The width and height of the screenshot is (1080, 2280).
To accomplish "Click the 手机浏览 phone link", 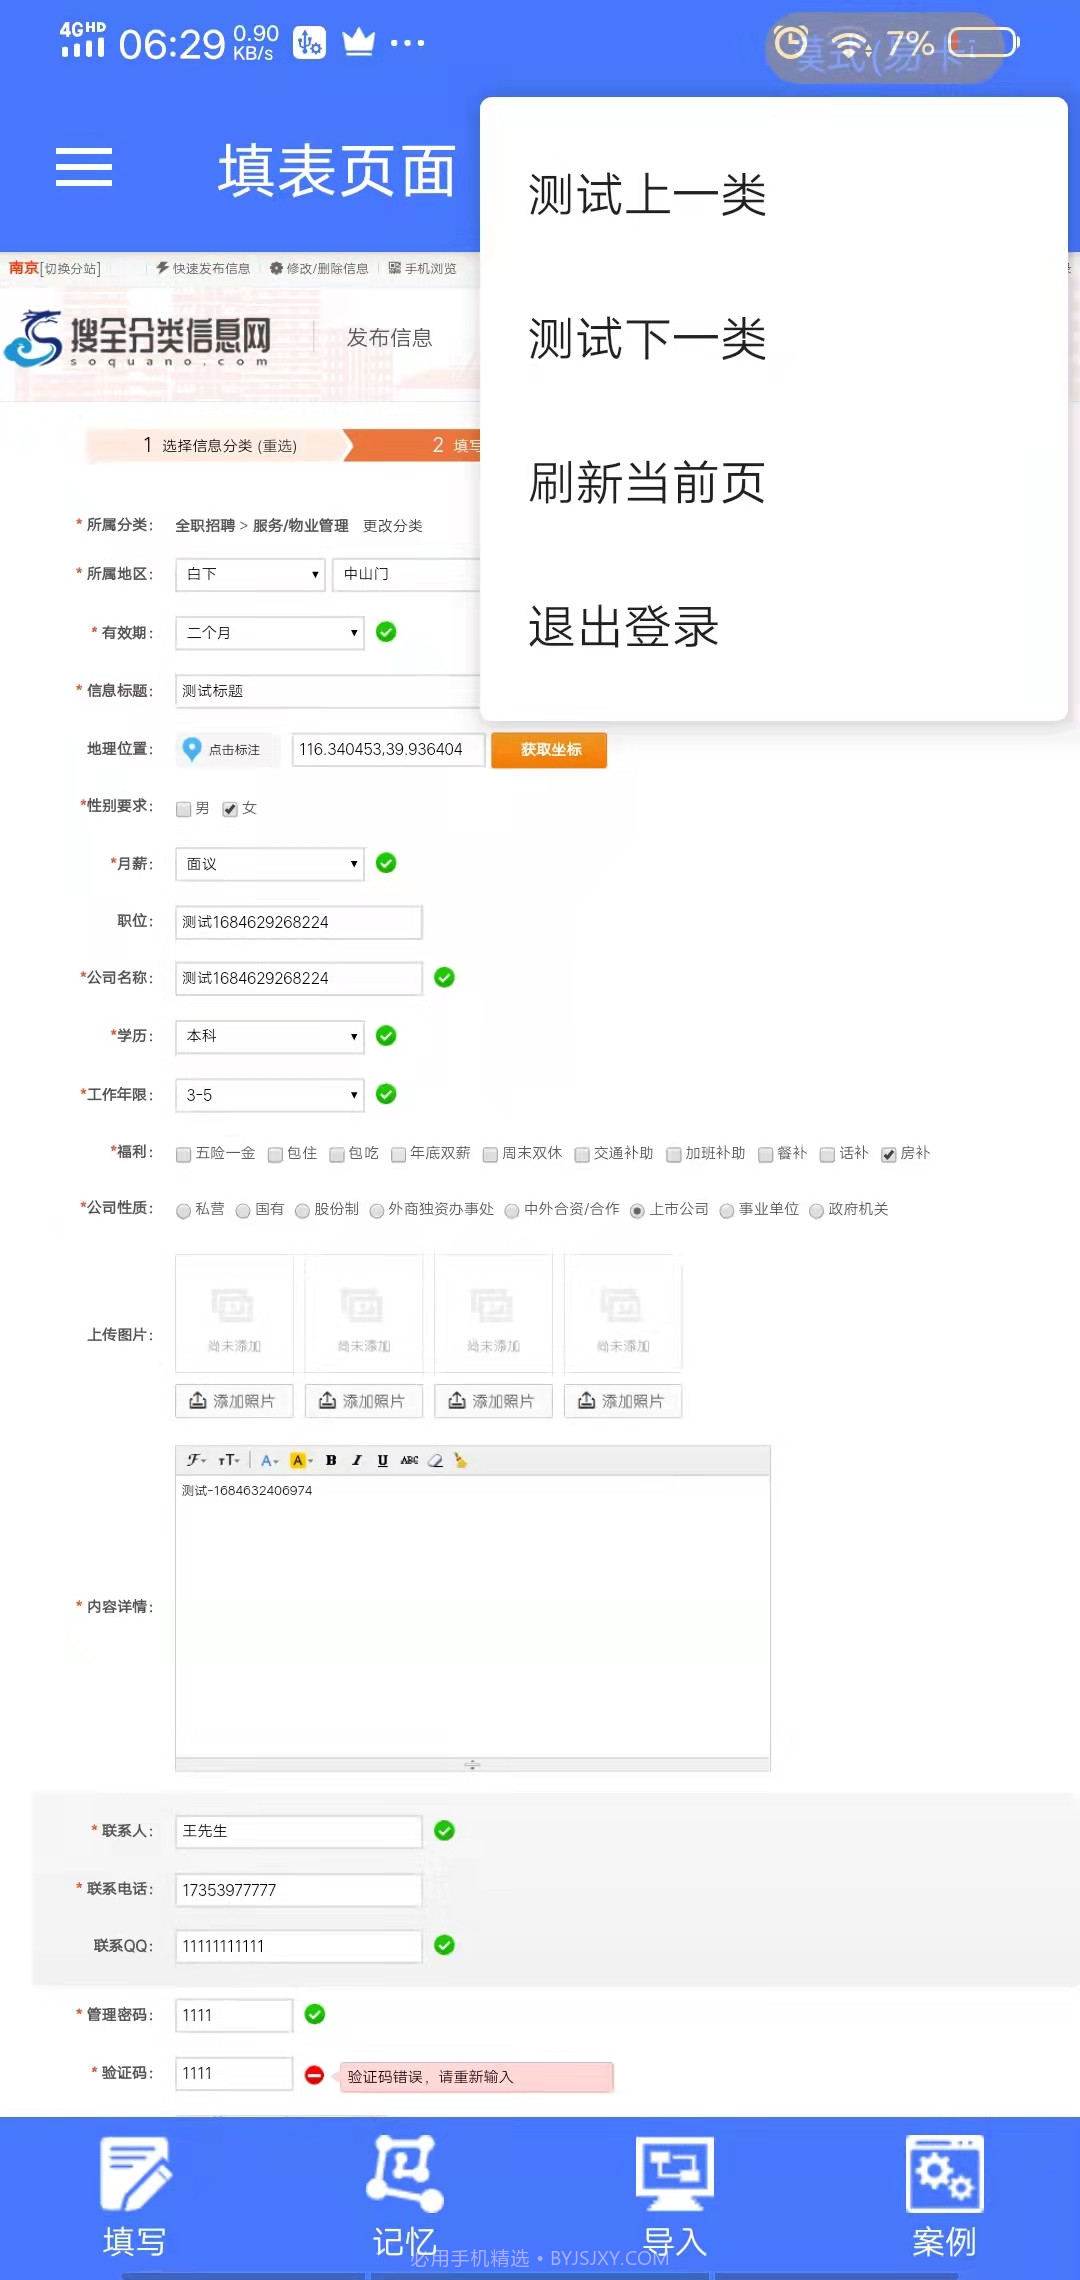I will tap(422, 268).
